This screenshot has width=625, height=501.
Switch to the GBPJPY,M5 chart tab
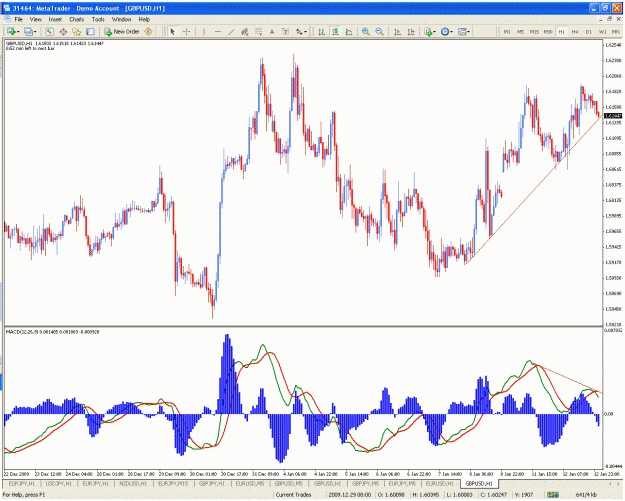[x=366, y=483]
